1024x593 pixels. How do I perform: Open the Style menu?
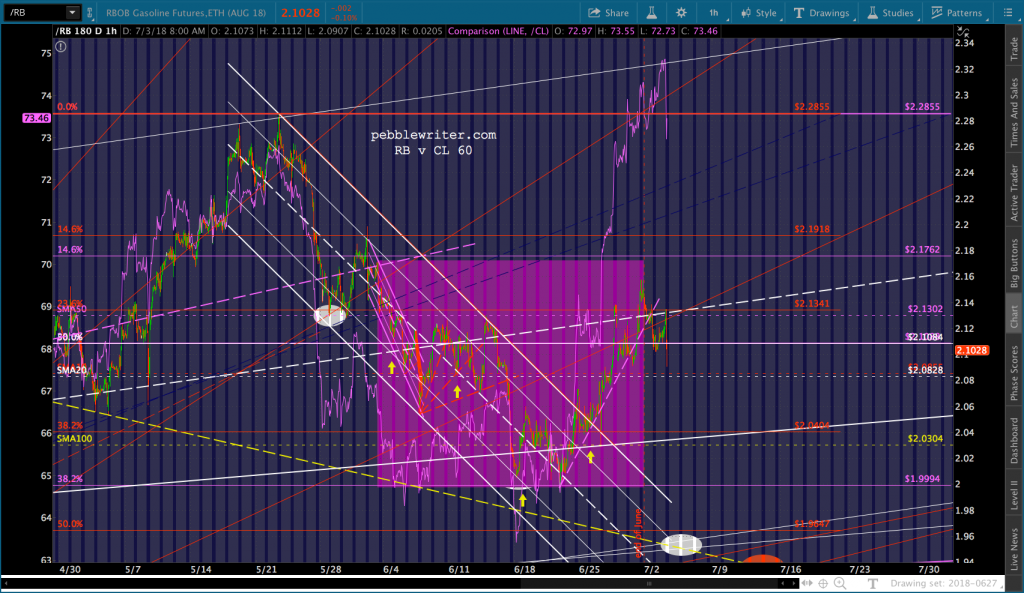(x=758, y=13)
